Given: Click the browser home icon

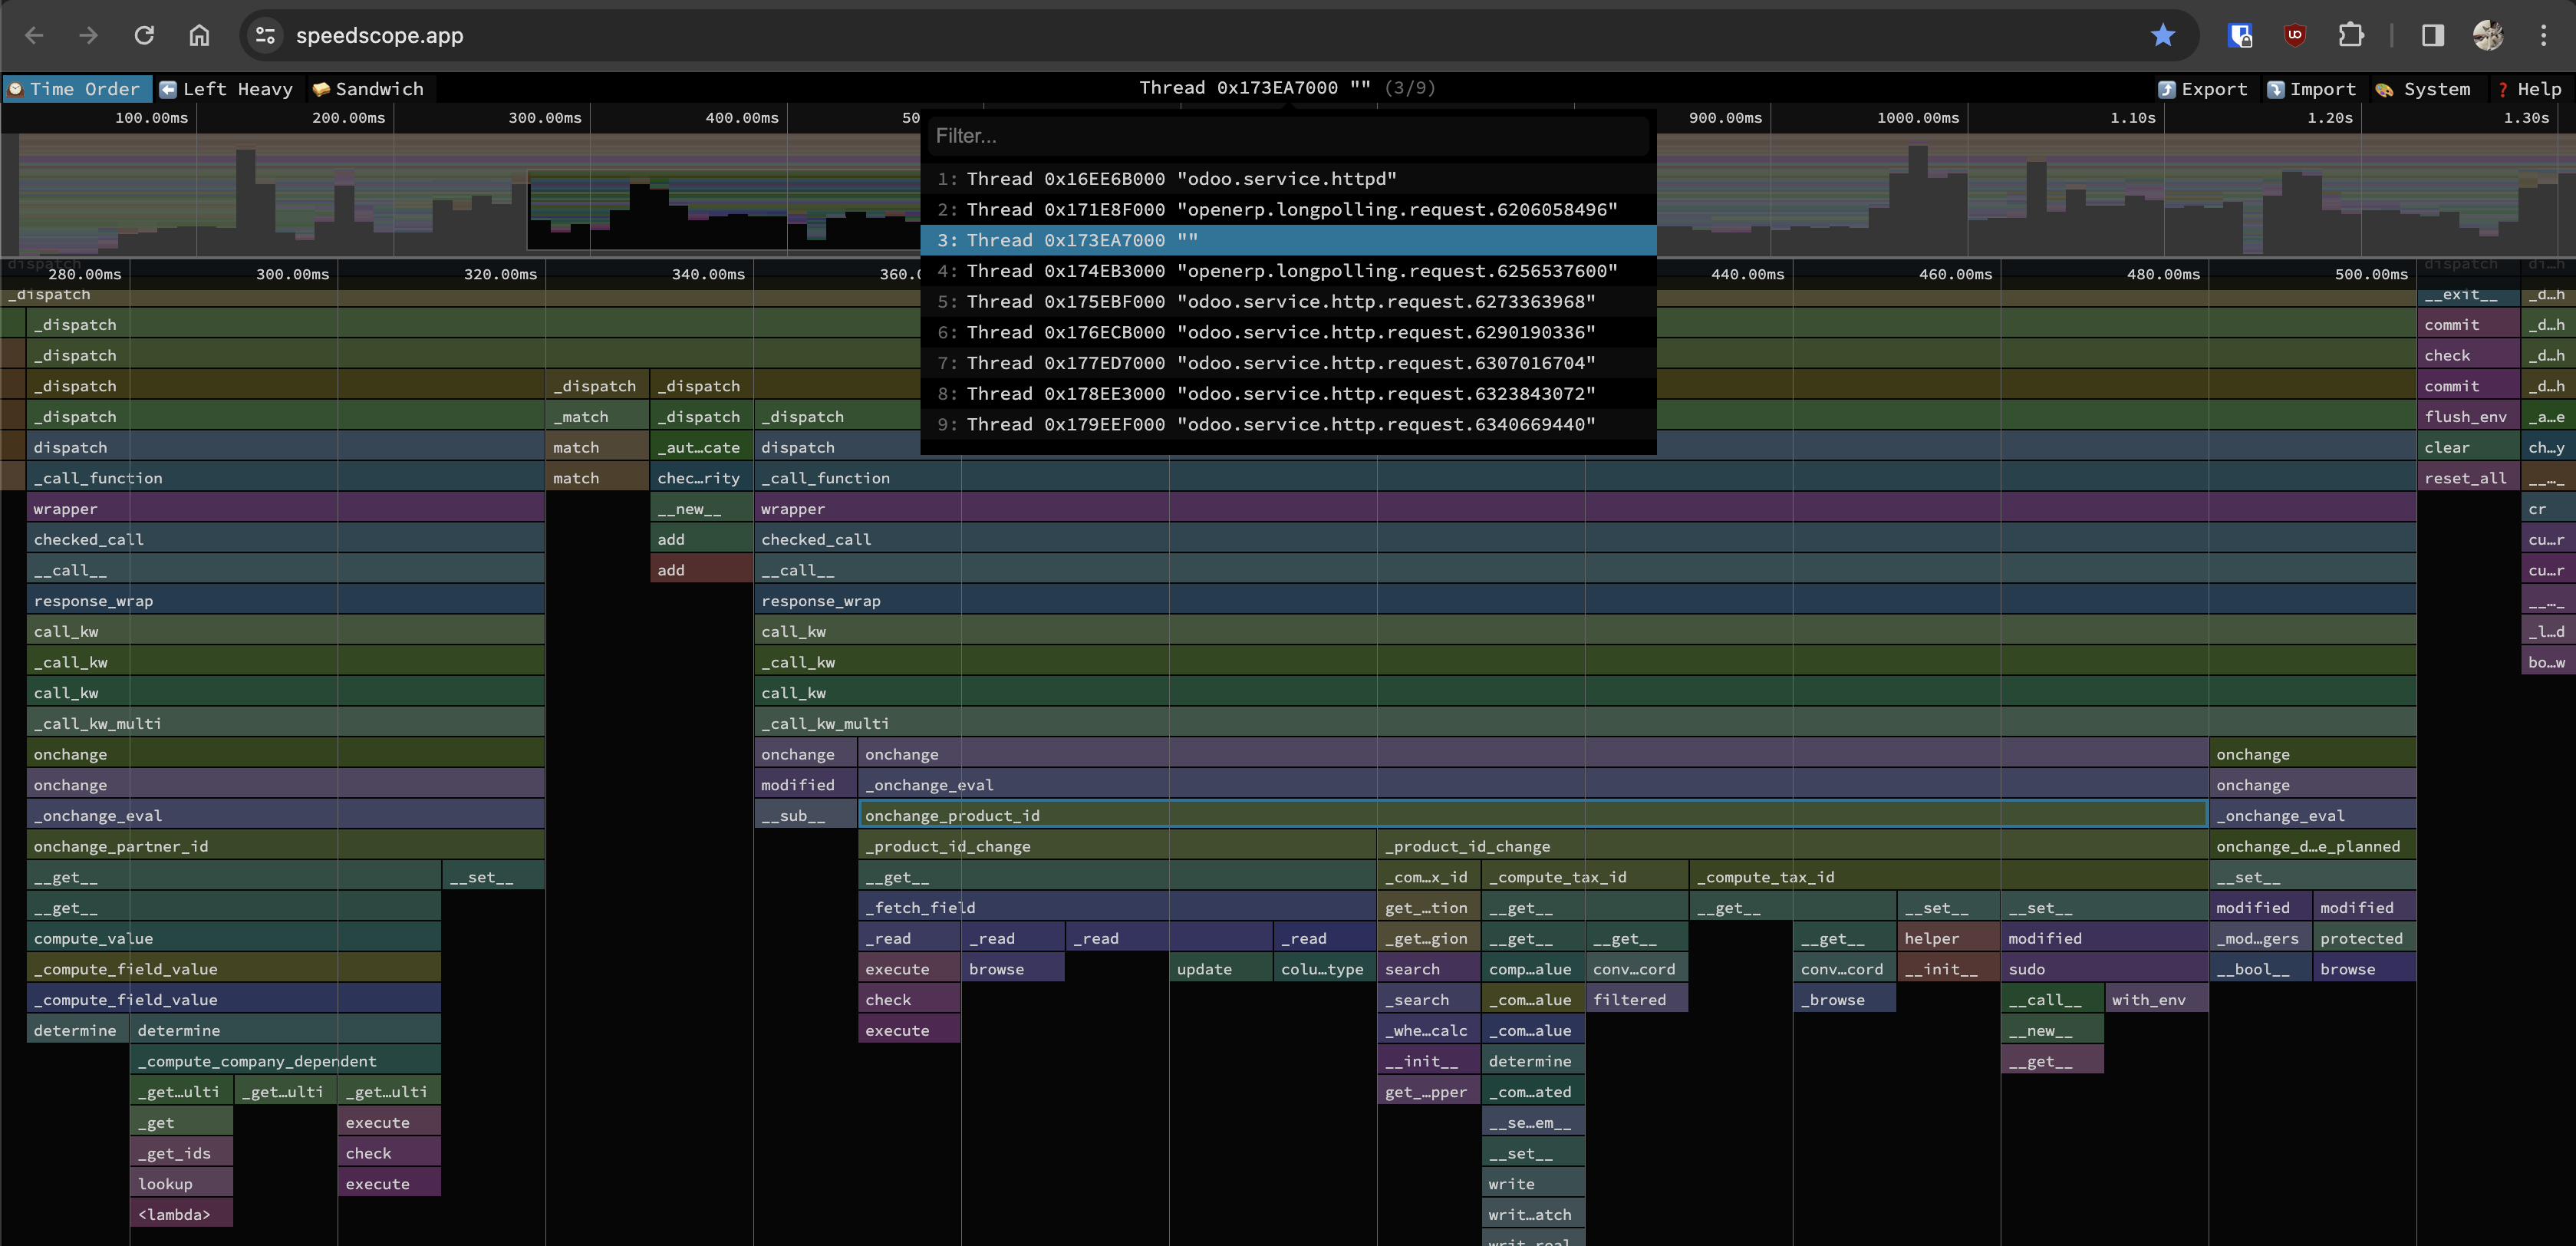Looking at the screenshot, I should coord(199,36).
